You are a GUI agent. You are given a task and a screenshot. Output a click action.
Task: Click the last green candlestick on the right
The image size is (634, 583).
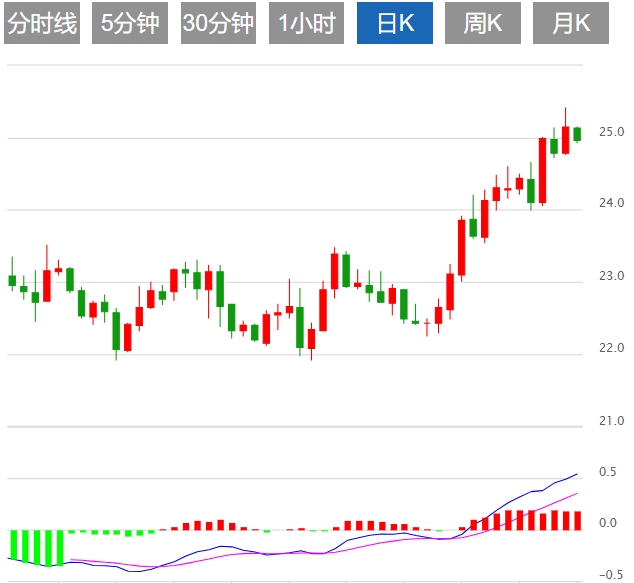pos(577,134)
